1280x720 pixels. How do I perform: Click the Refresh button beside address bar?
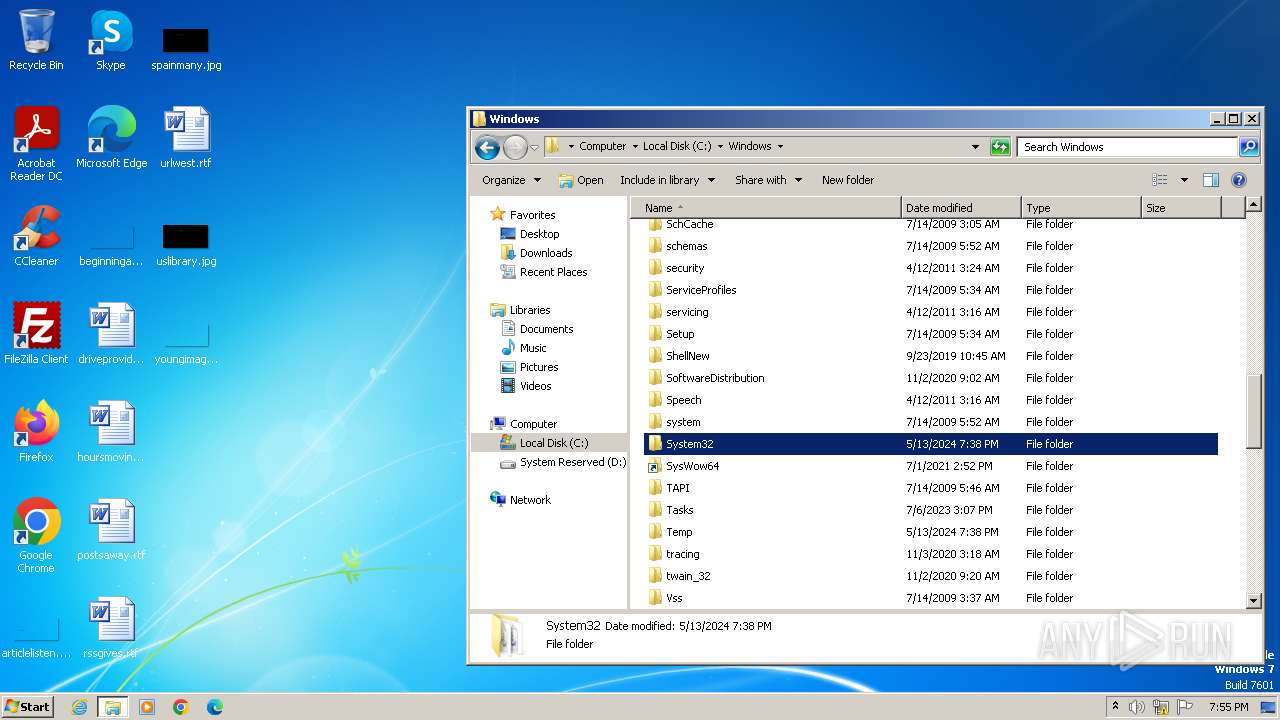1000,147
